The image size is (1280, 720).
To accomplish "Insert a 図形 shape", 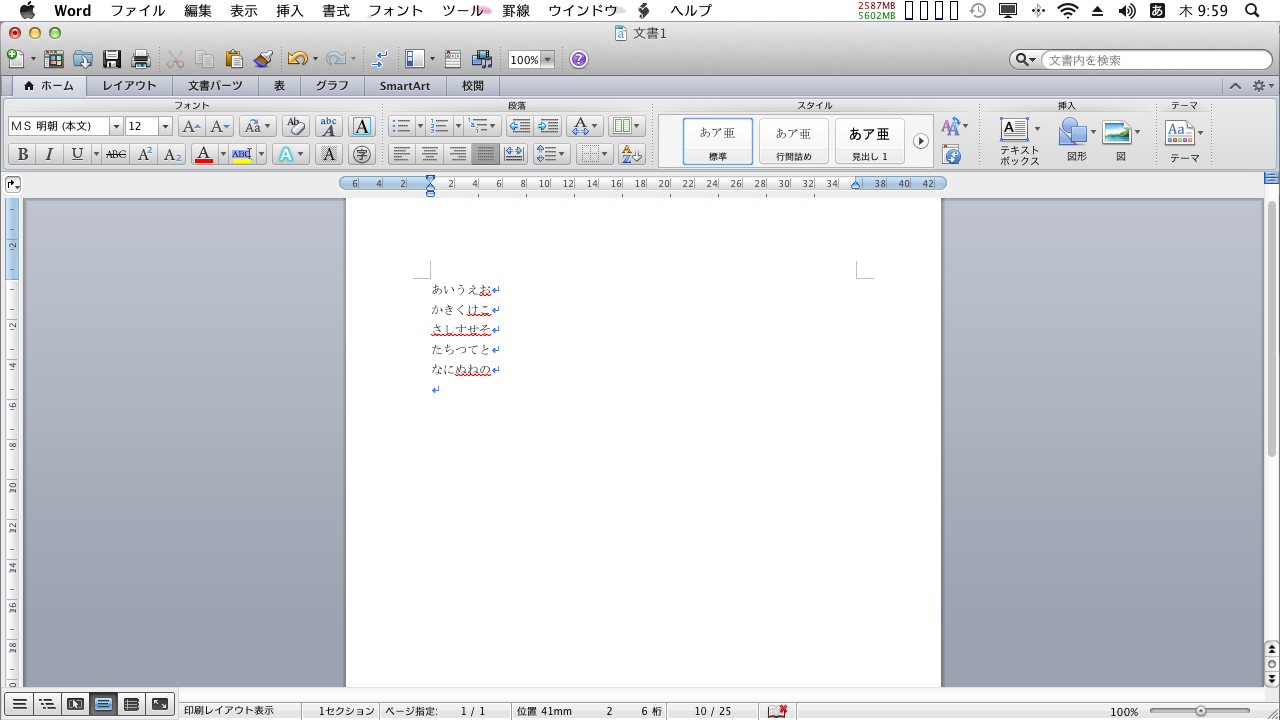I will 1076,141.
